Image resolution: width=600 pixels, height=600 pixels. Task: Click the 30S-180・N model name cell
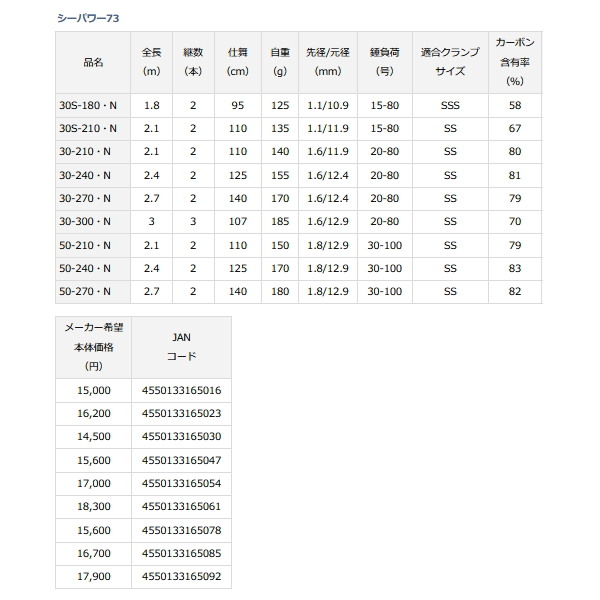pos(93,105)
